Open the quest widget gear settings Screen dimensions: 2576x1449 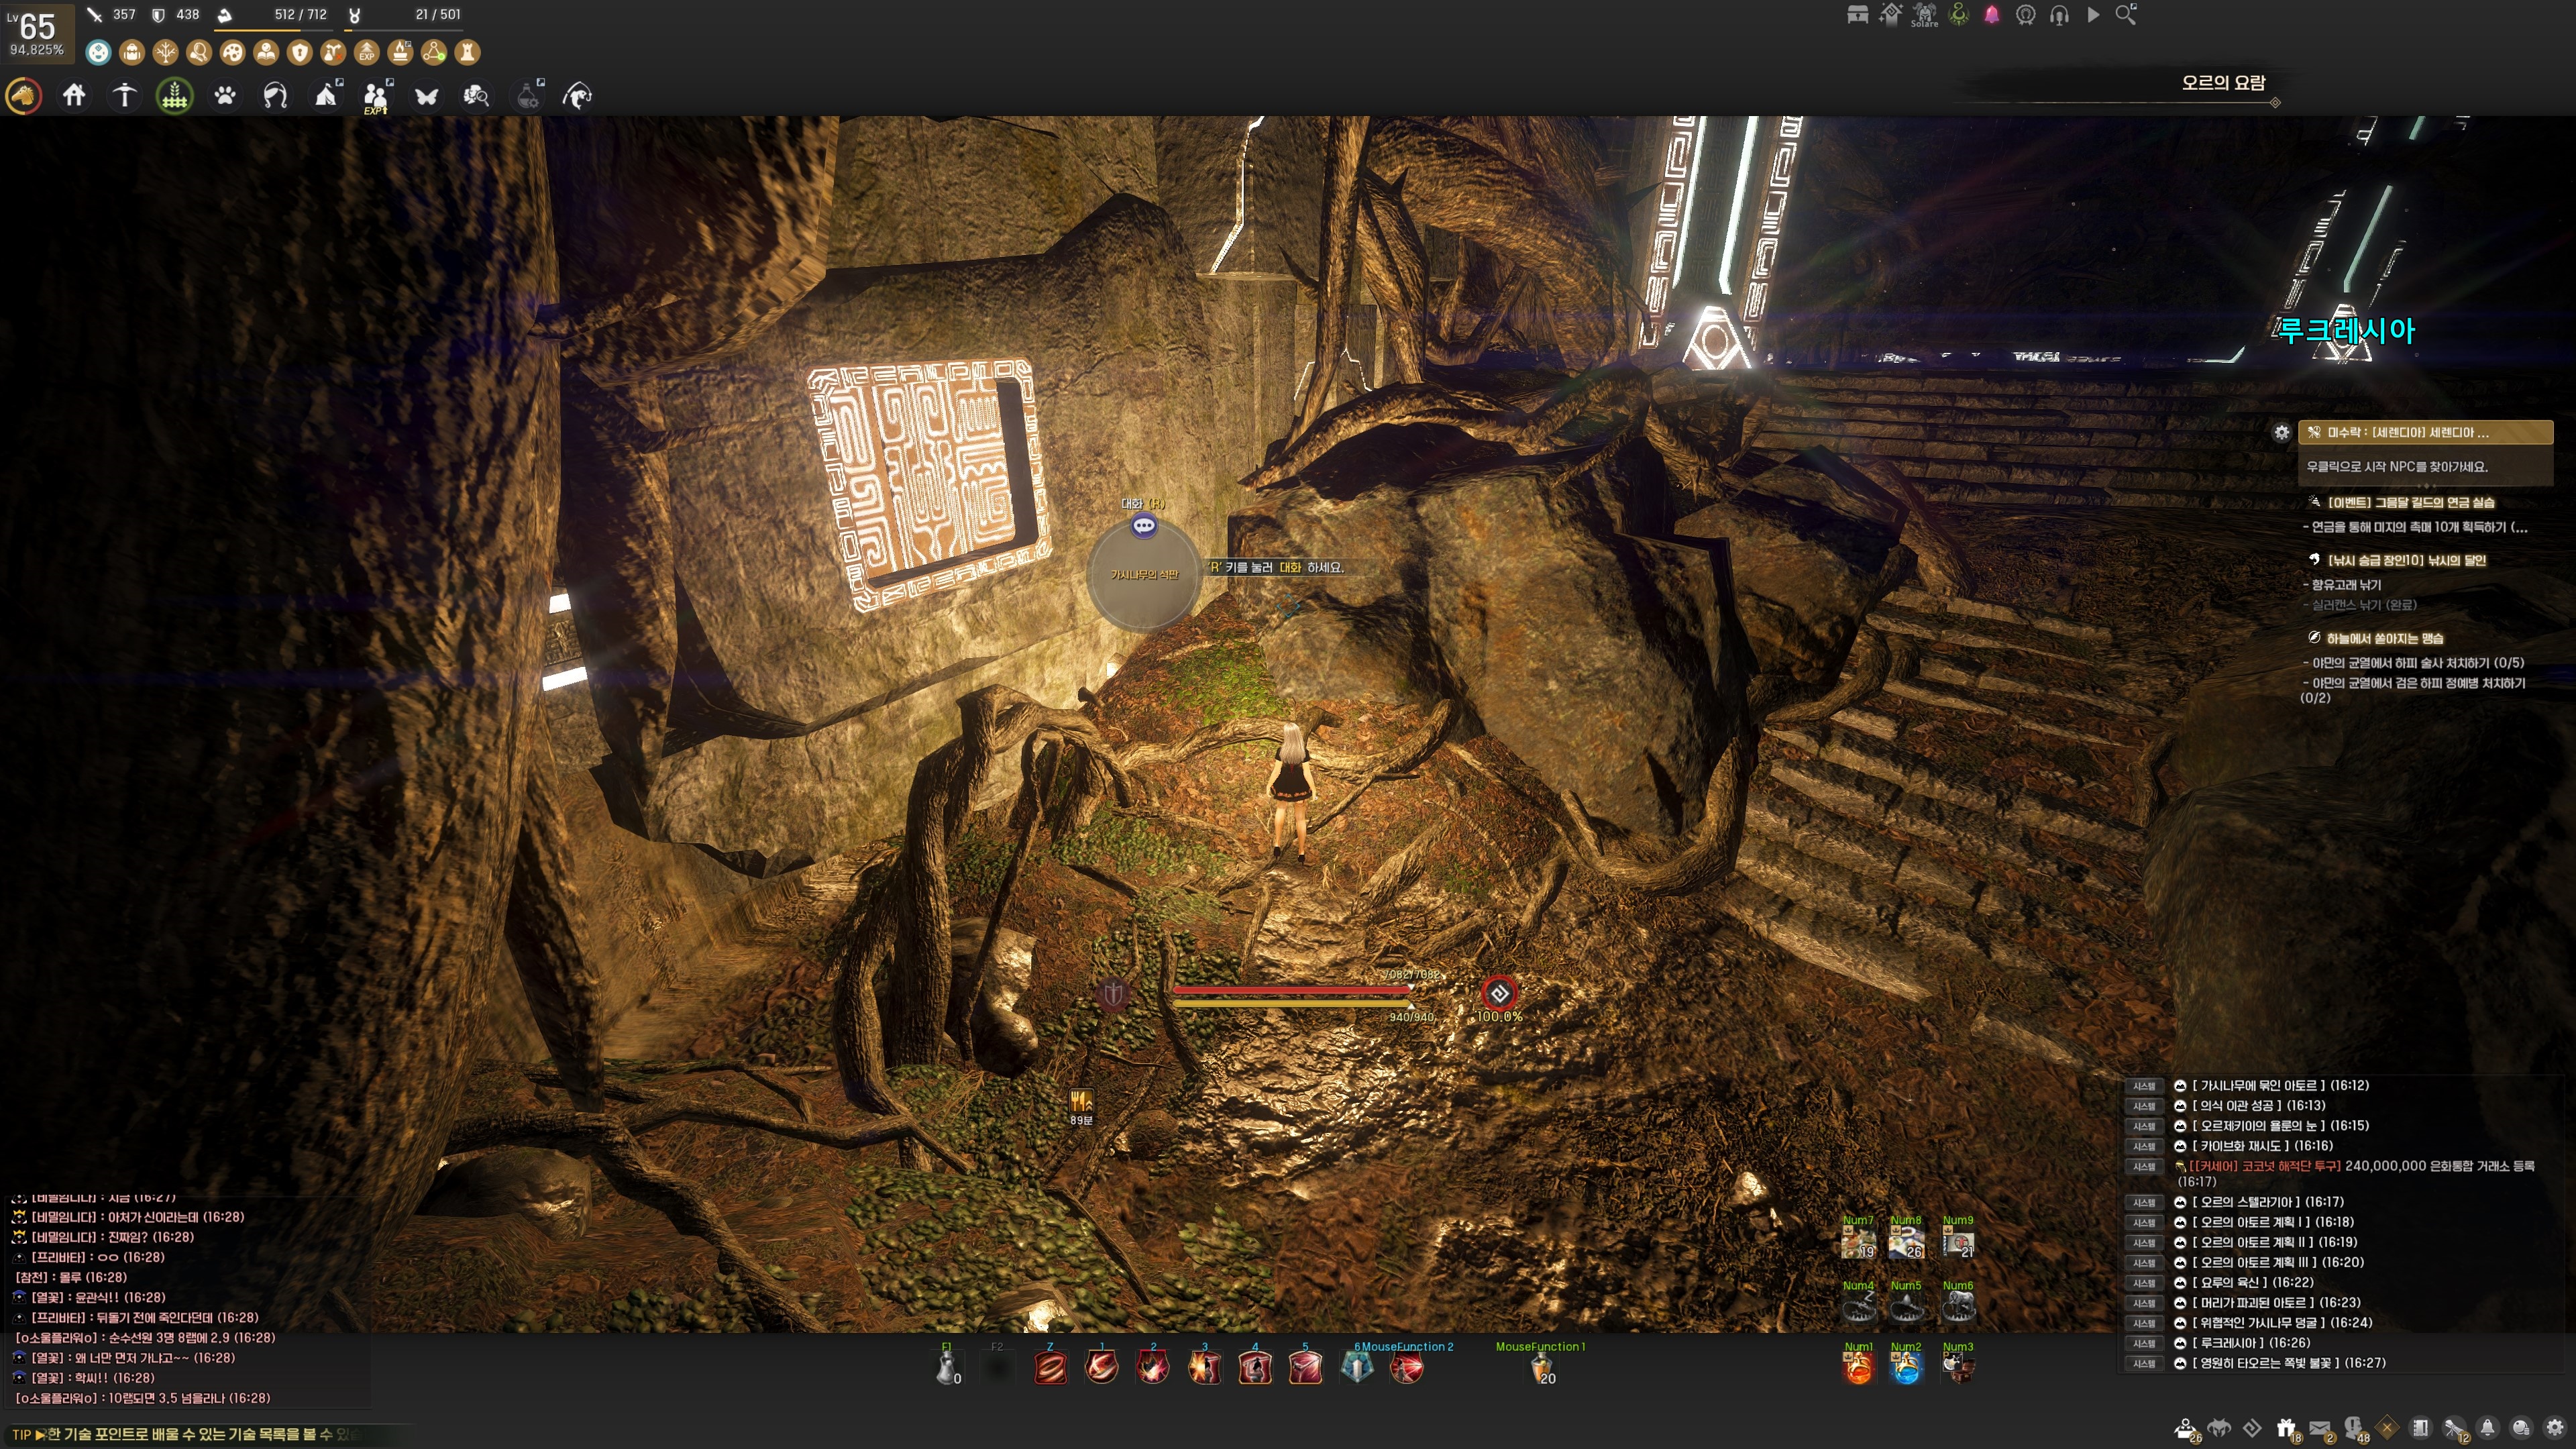click(x=2281, y=433)
